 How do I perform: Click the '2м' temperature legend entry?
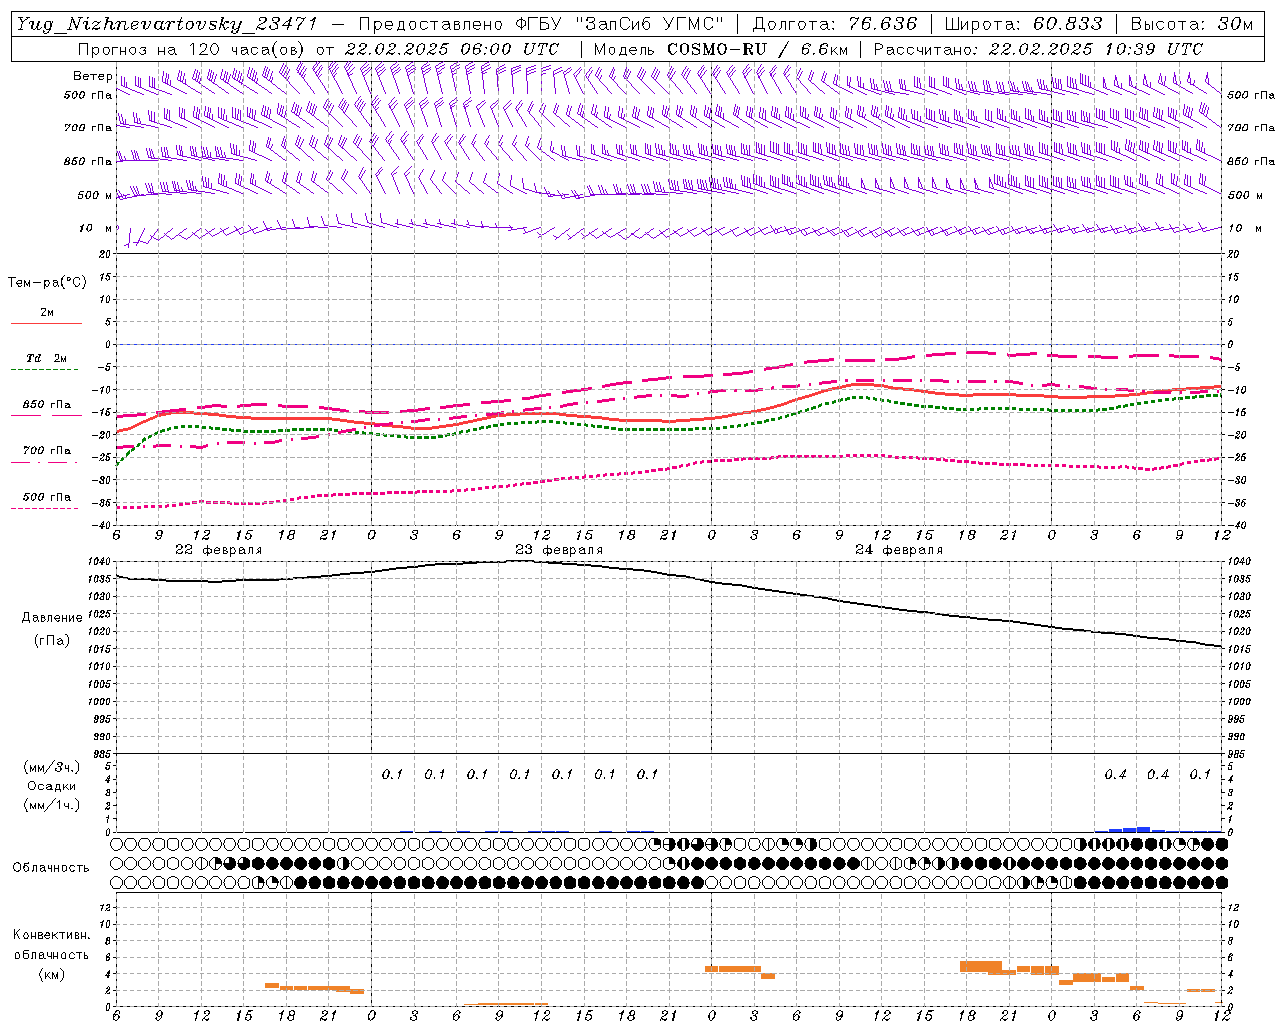coord(47,312)
